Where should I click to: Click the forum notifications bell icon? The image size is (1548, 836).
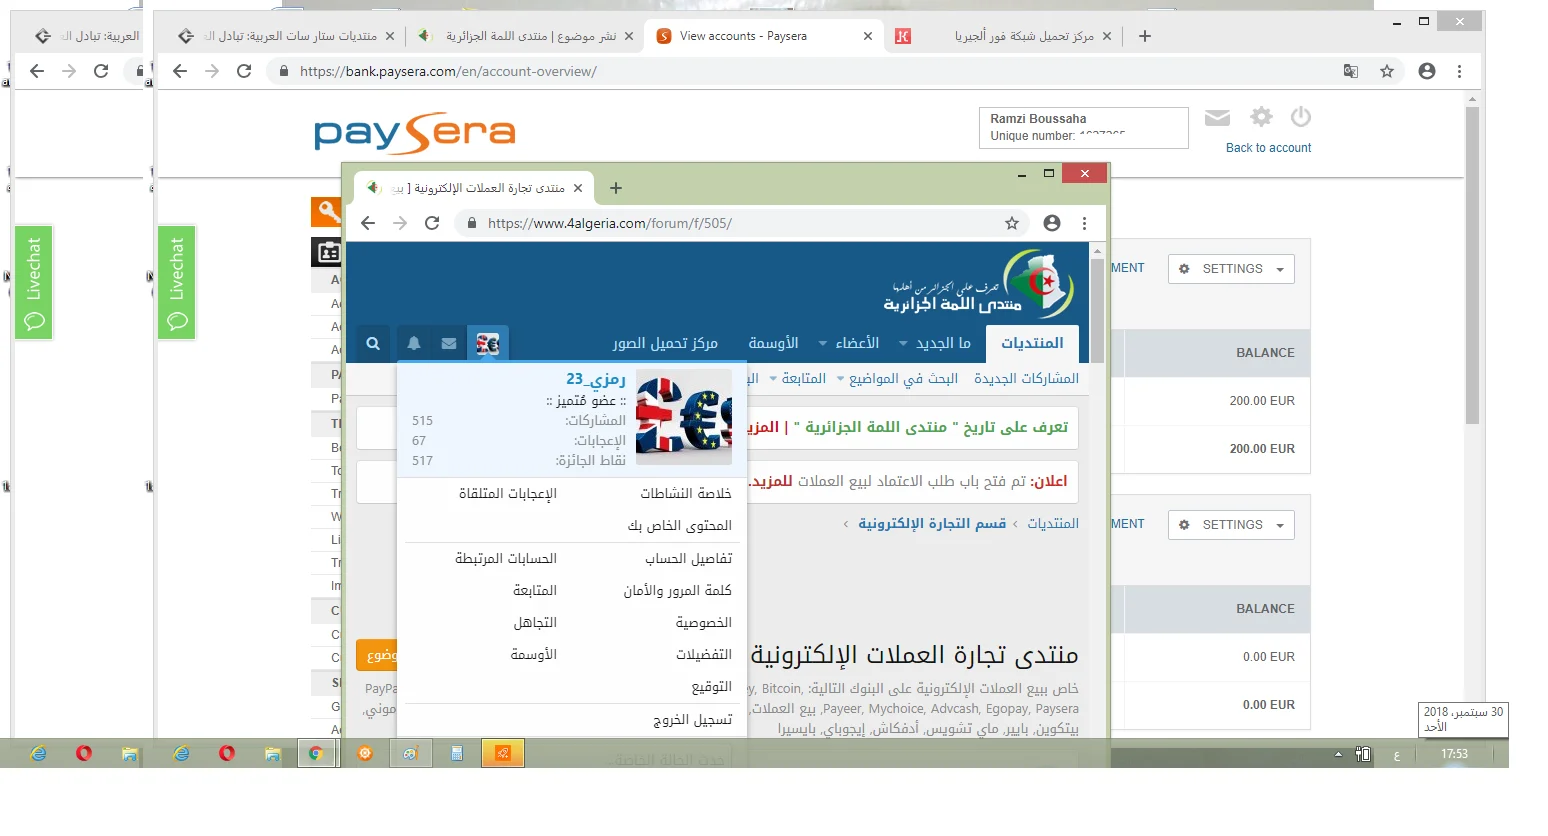[413, 343]
